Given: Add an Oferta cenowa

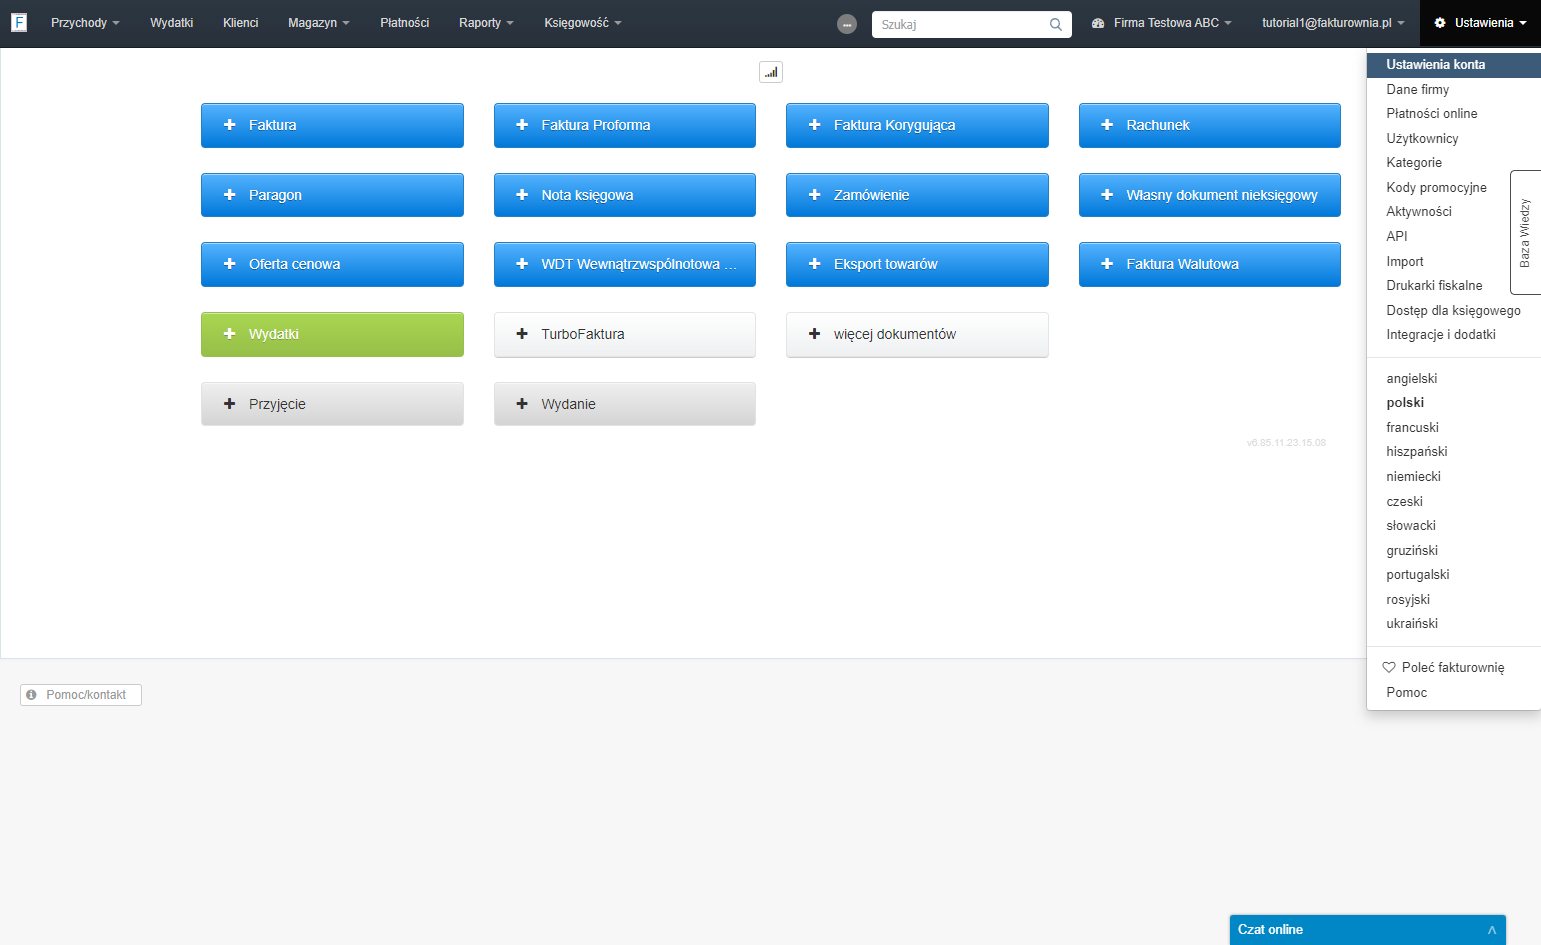Looking at the screenshot, I should pos(332,264).
